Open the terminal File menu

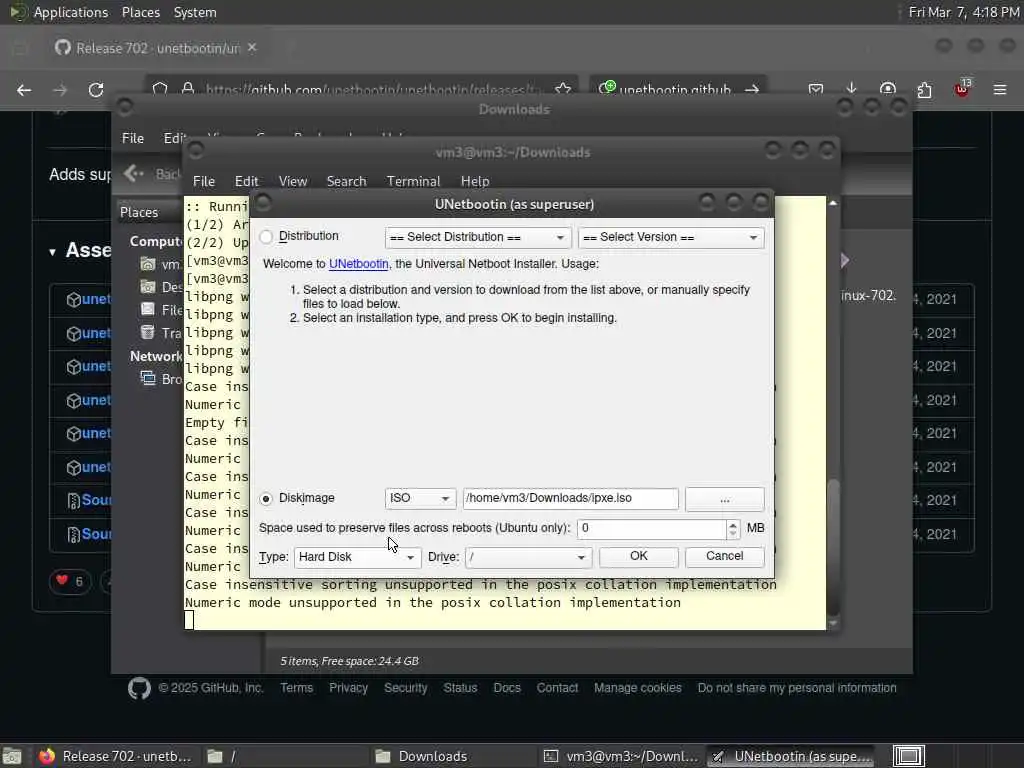coord(204,181)
